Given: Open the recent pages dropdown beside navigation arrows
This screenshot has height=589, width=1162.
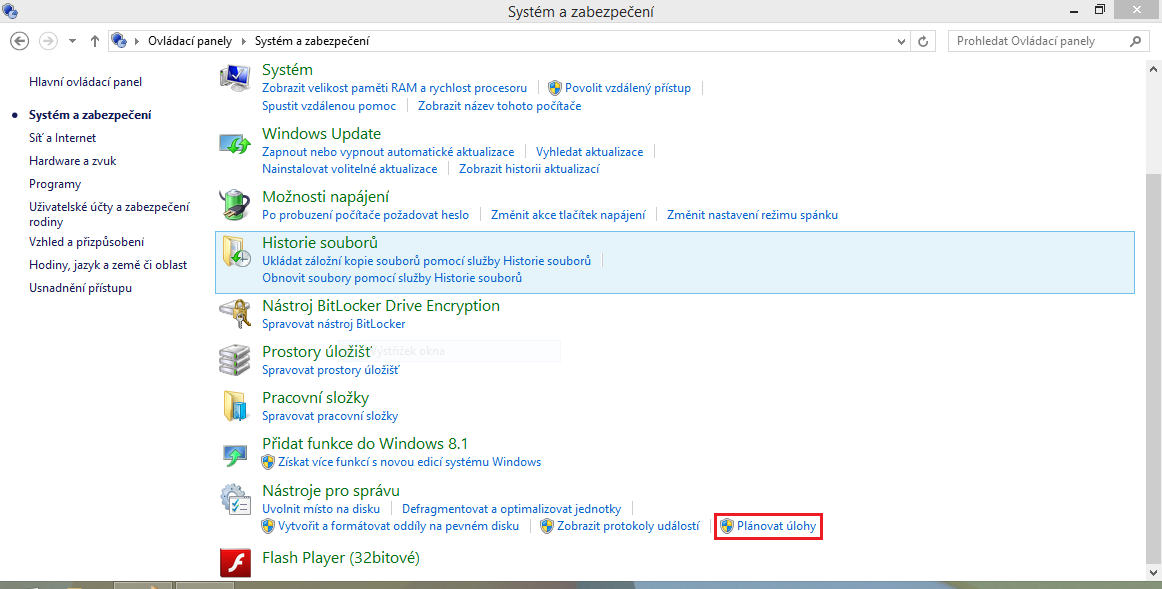Looking at the screenshot, I should (71, 41).
